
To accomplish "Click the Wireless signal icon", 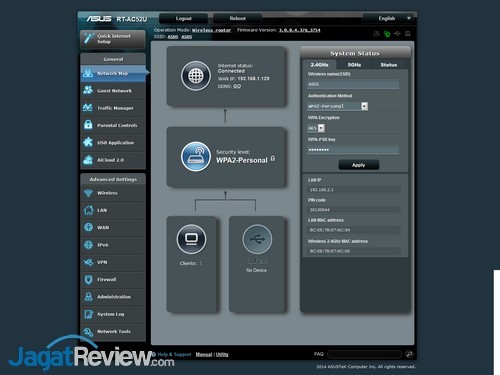I will pyautogui.click(x=88, y=193).
